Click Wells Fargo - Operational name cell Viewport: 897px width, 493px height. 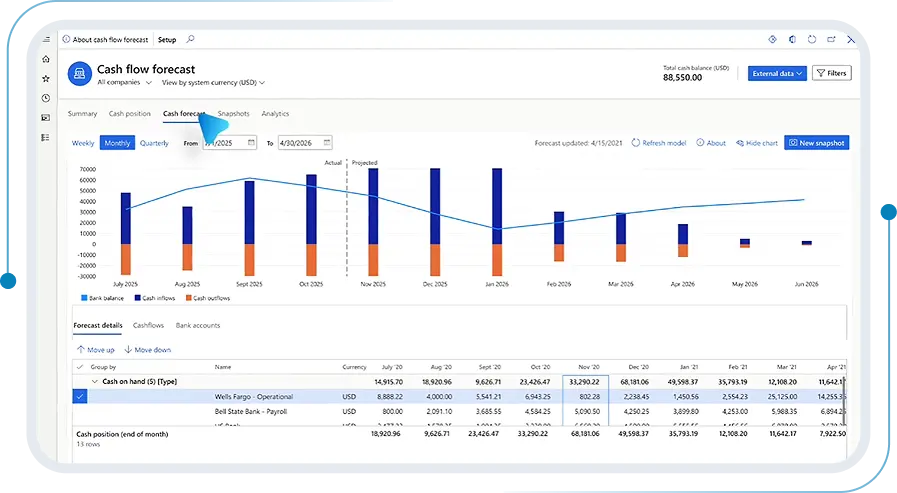coord(253,396)
